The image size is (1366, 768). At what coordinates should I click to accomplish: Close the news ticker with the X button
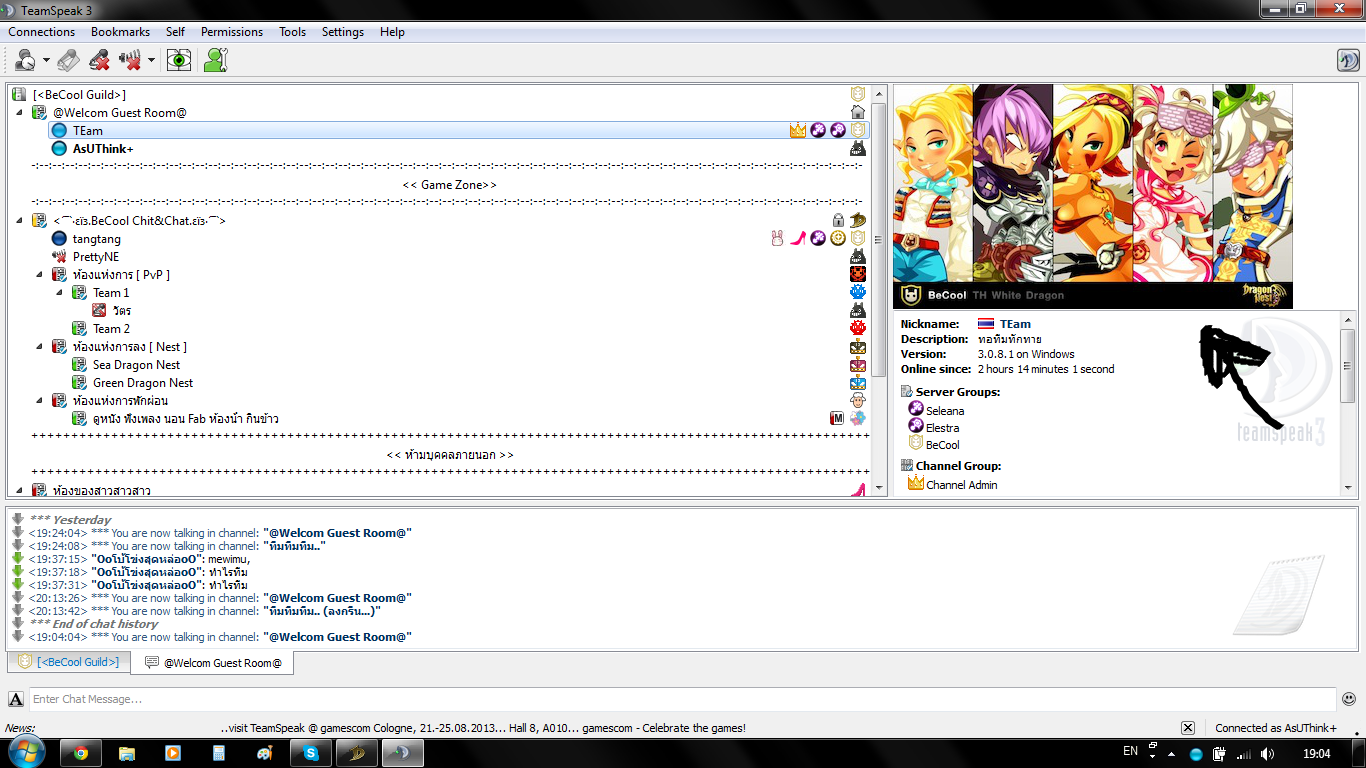point(1188,728)
